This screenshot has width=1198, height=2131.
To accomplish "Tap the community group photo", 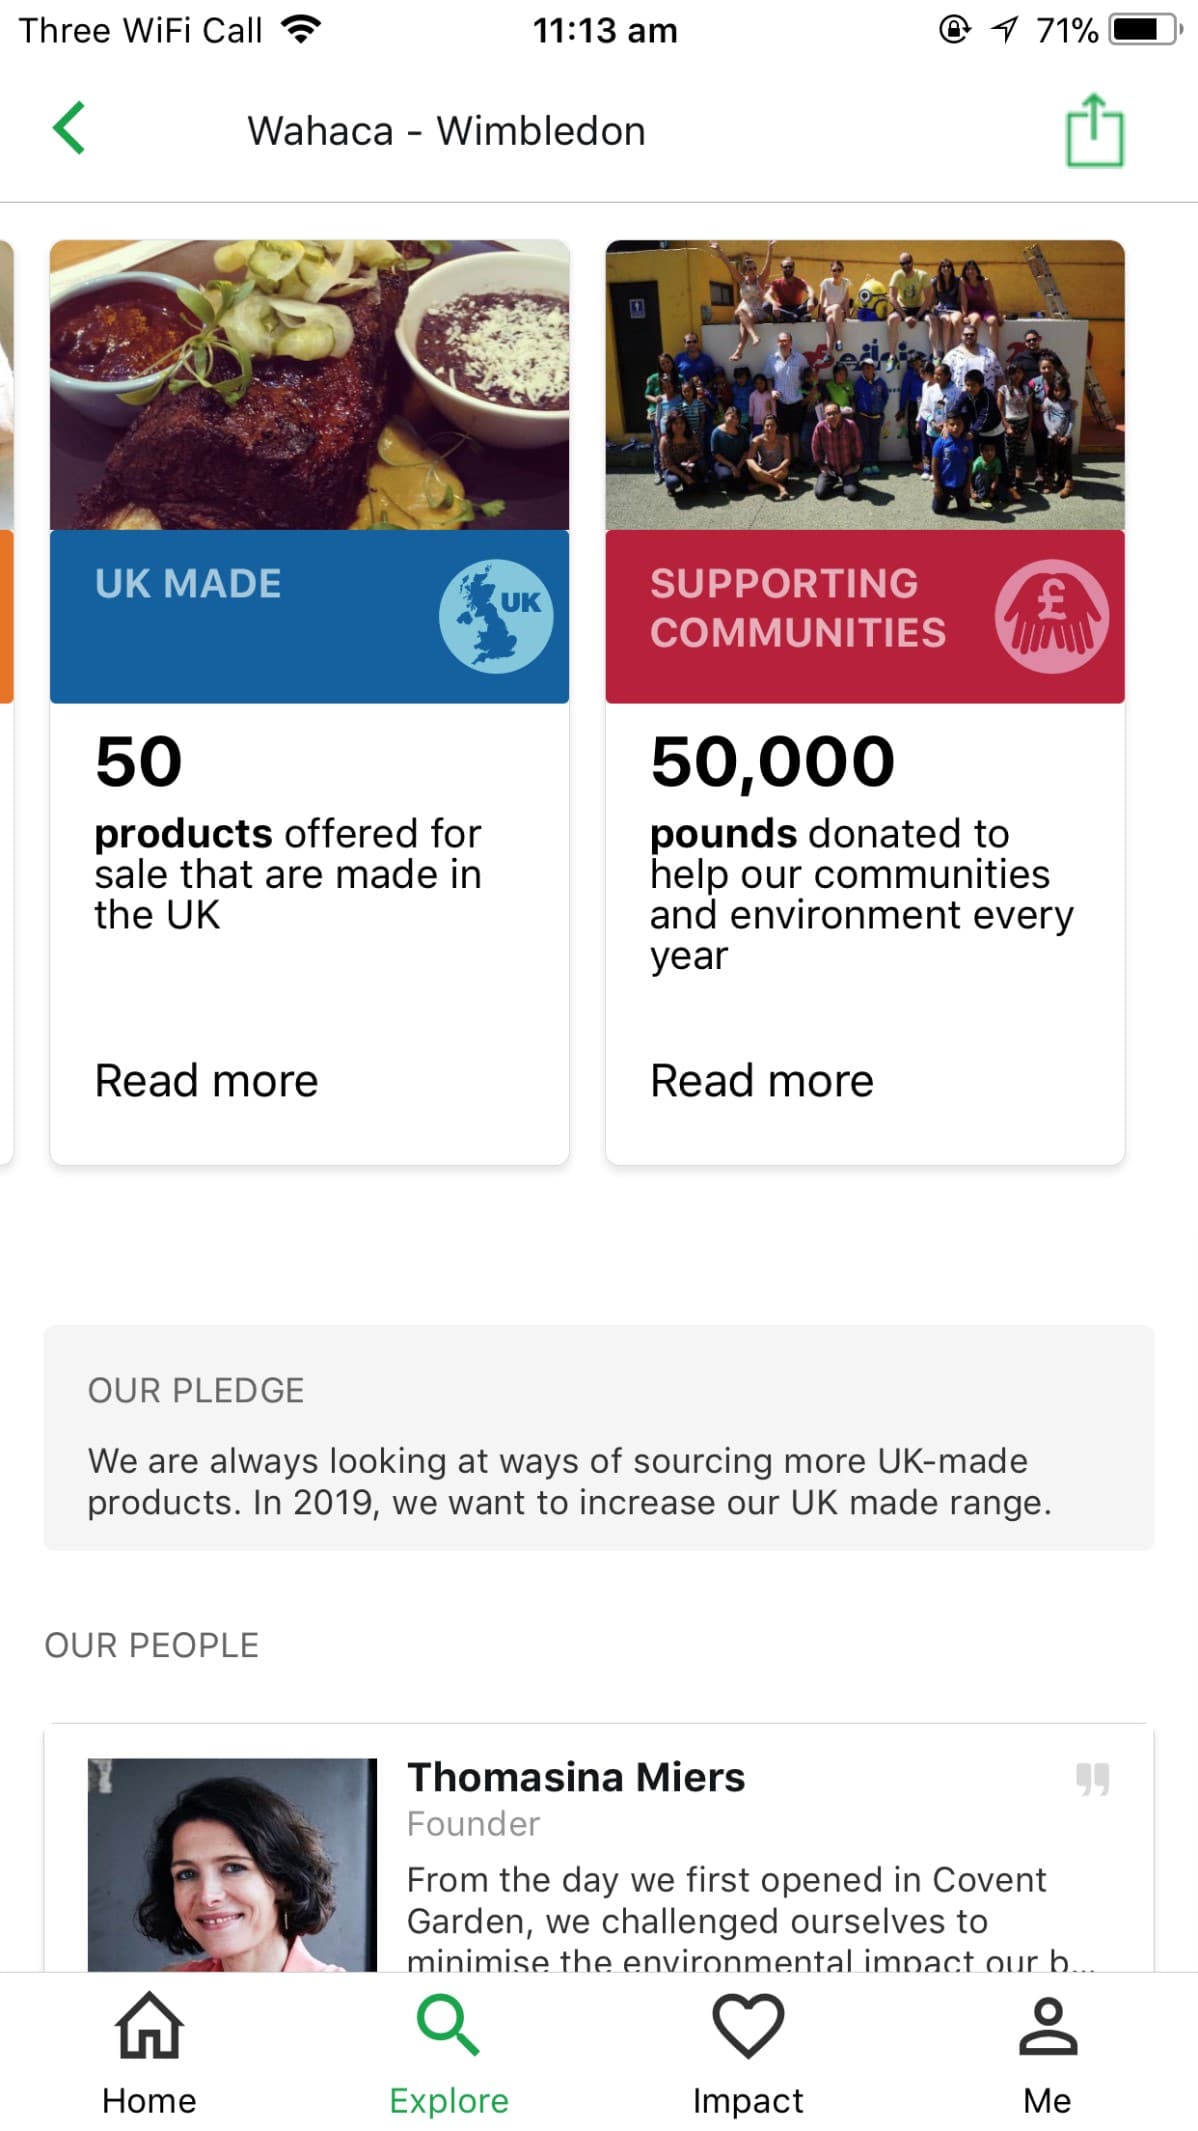I will (x=865, y=385).
